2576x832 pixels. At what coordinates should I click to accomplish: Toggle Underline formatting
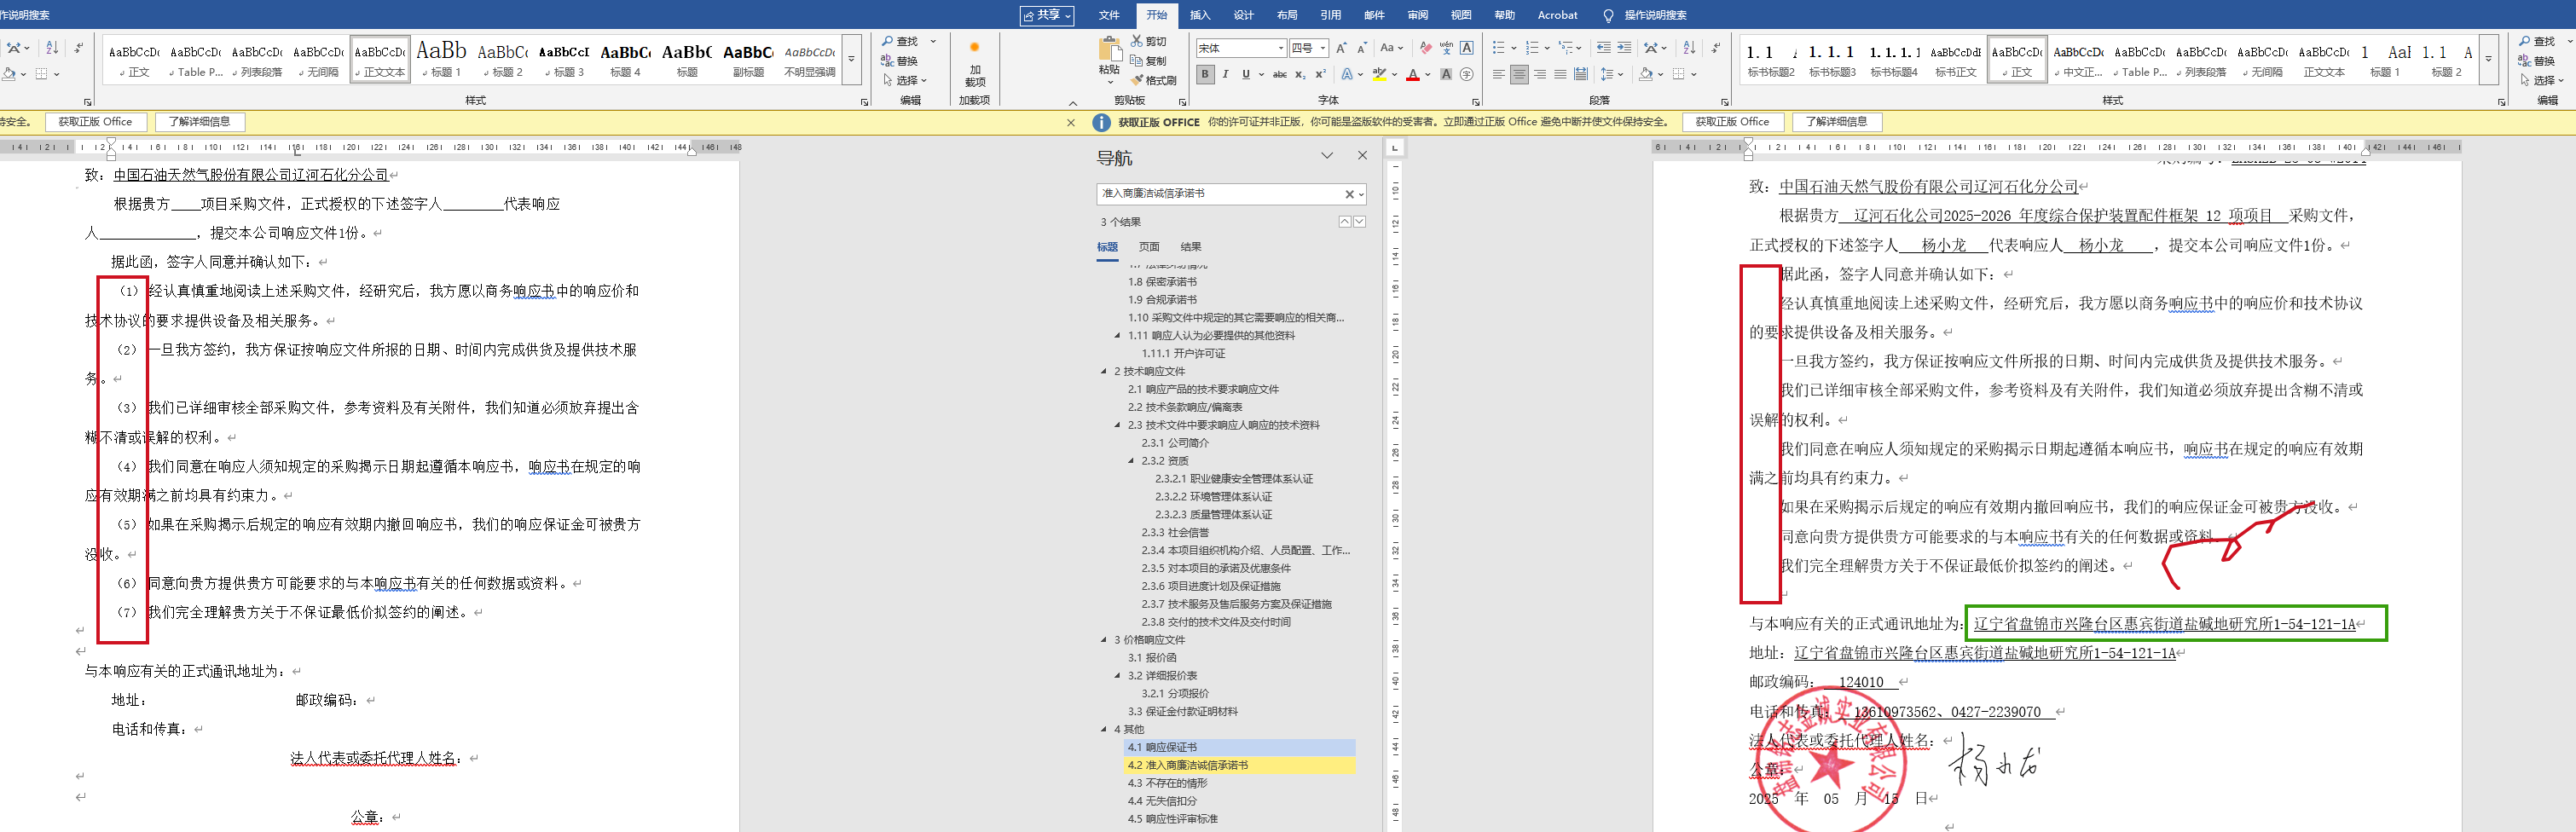click(1246, 74)
